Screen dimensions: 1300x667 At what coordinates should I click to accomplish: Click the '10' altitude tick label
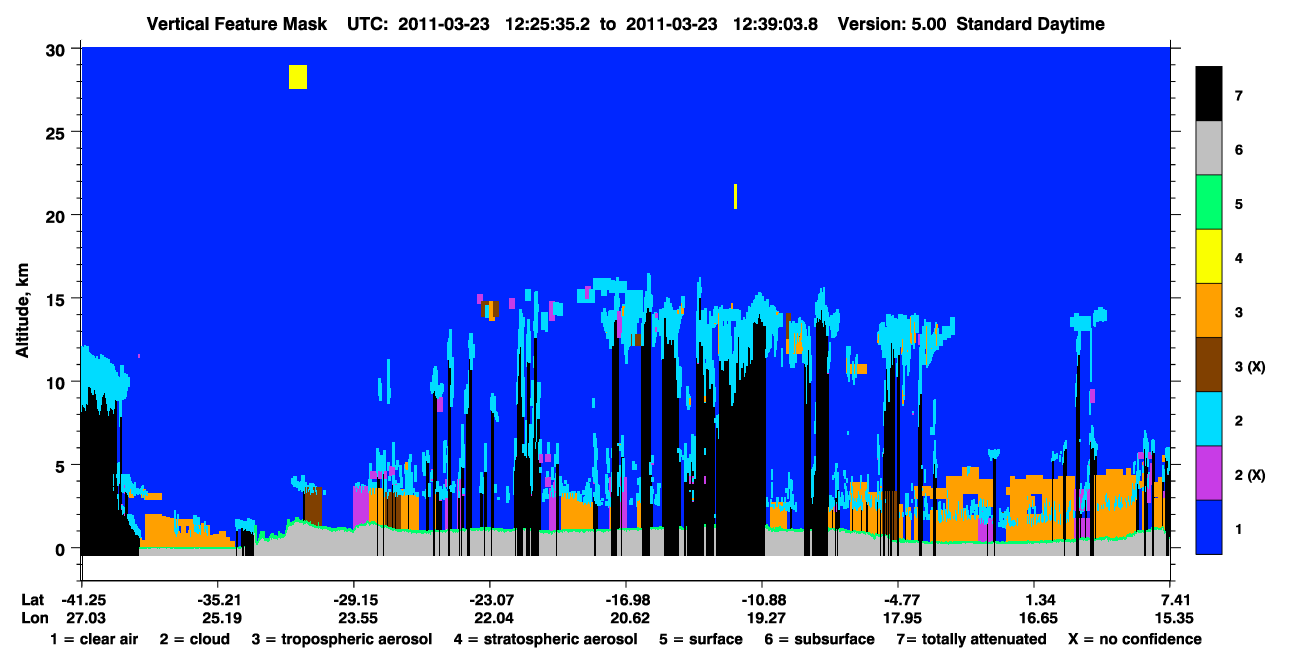pyautogui.click(x=57, y=382)
